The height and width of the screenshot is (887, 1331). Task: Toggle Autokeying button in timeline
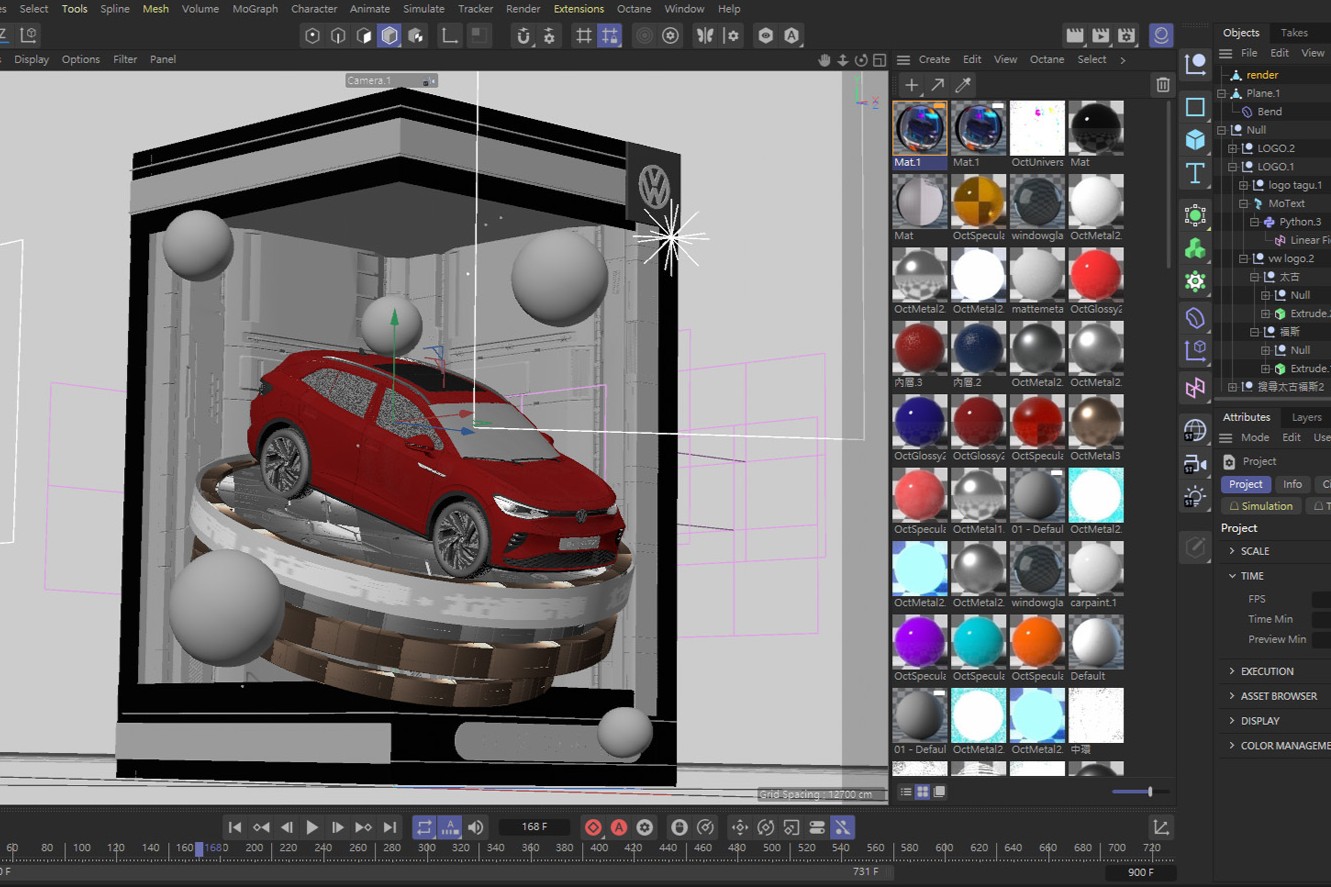coord(619,827)
